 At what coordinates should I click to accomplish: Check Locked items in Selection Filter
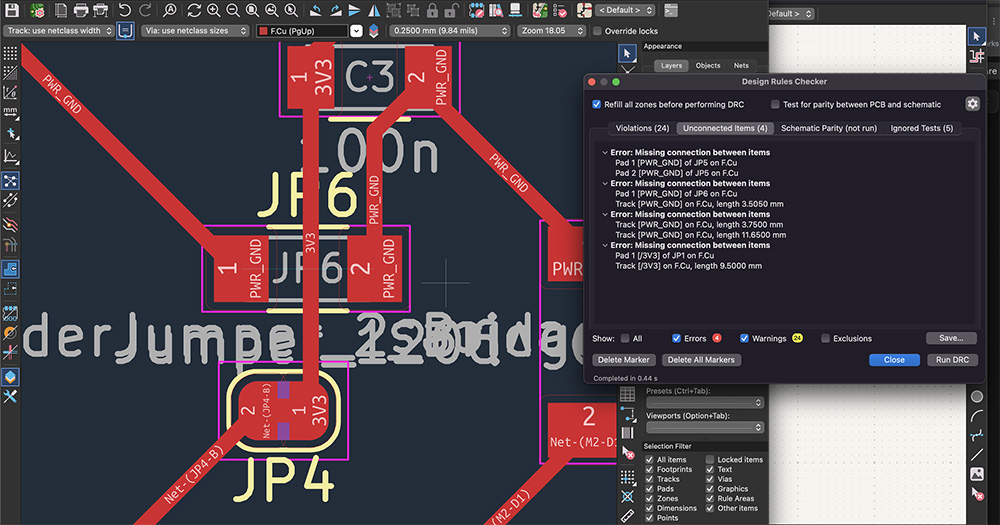tap(710, 459)
